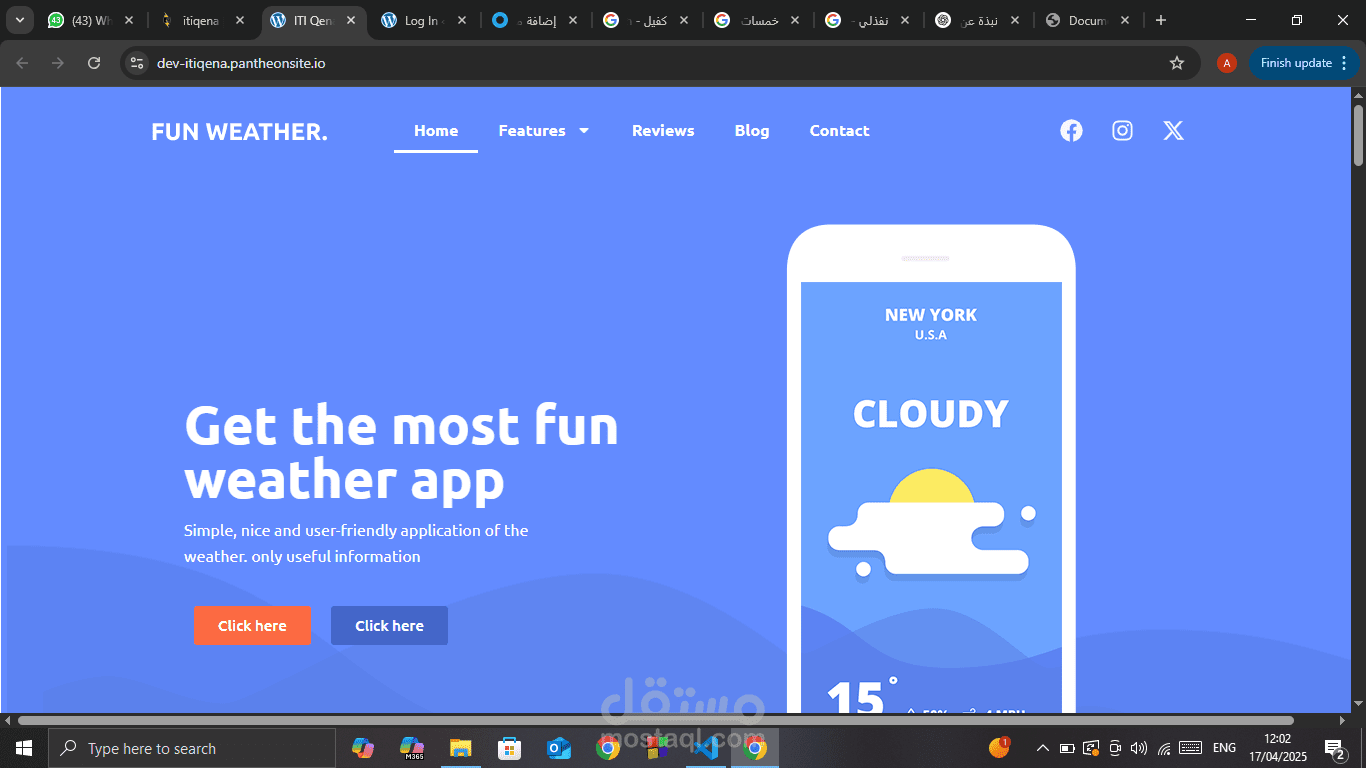Navigate to Reviews in the site menu

click(663, 131)
